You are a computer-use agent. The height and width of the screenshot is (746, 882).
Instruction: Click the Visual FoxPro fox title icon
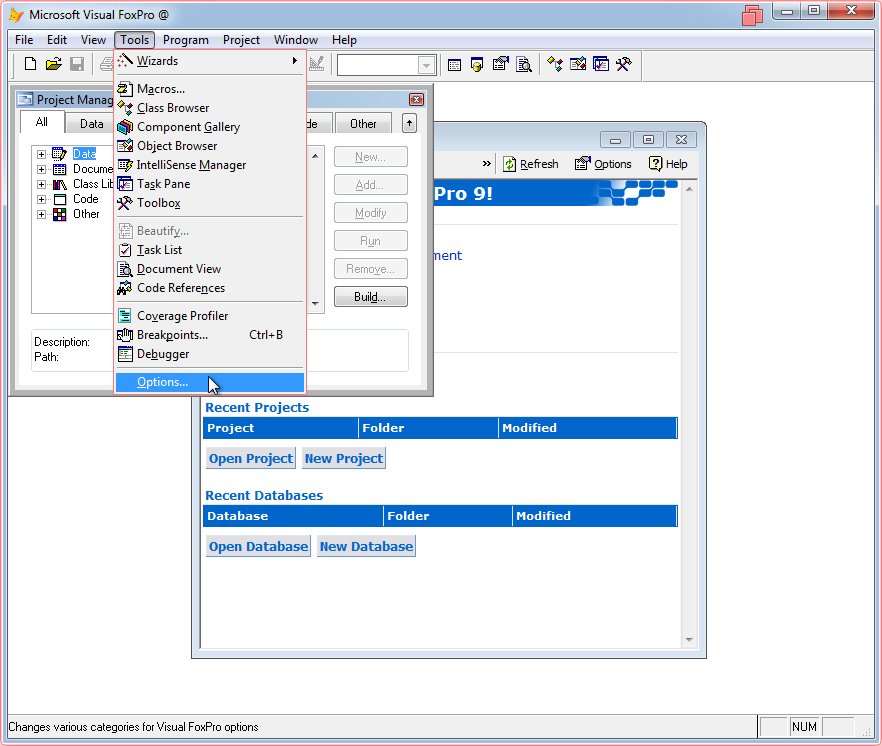coord(16,15)
